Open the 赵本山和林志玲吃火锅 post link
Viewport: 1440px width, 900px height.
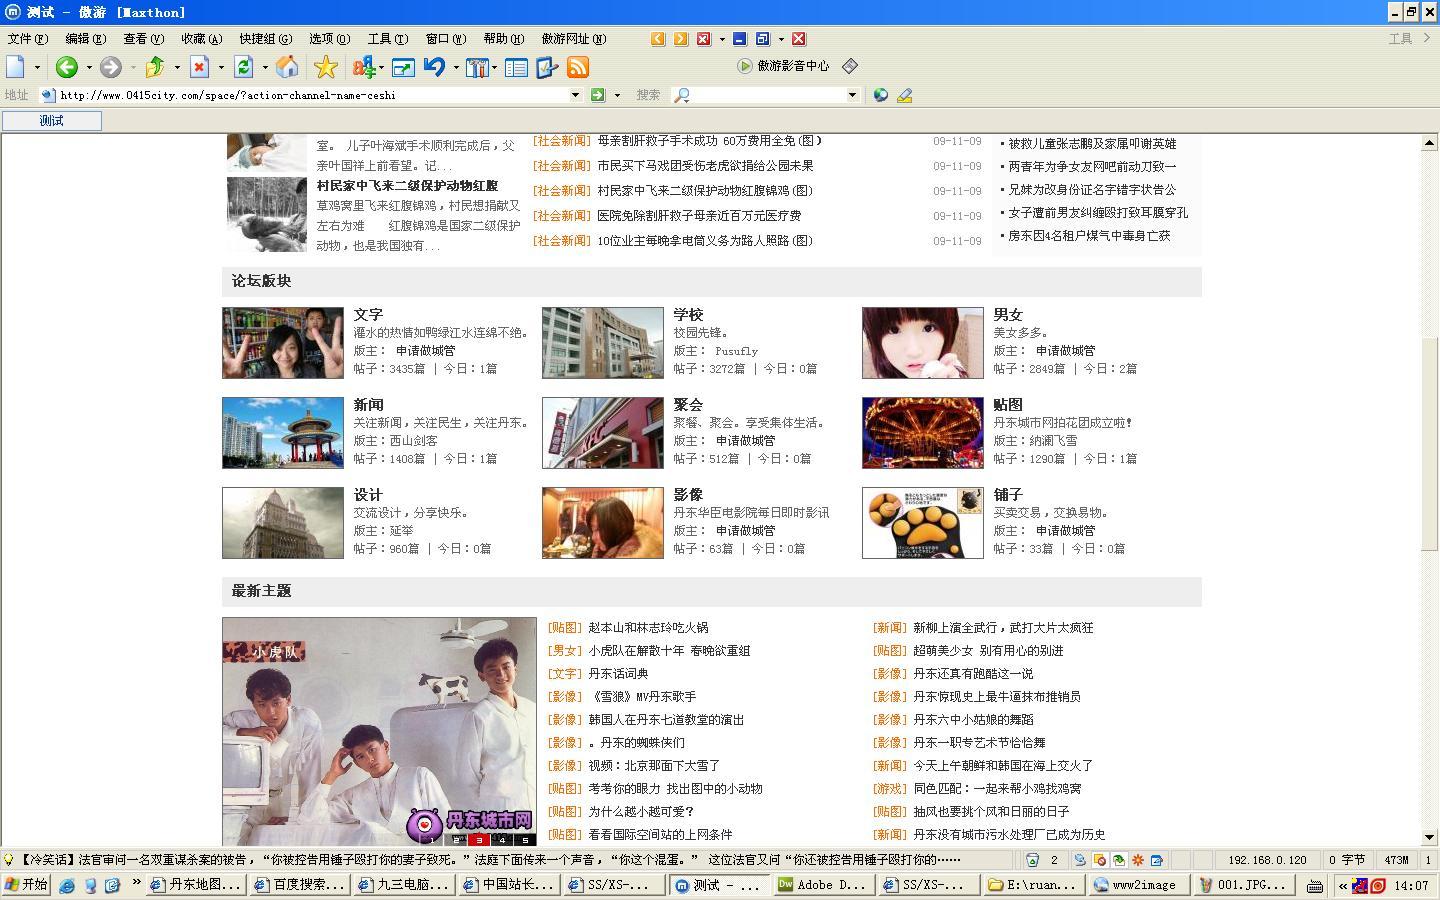[x=648, y=628]
